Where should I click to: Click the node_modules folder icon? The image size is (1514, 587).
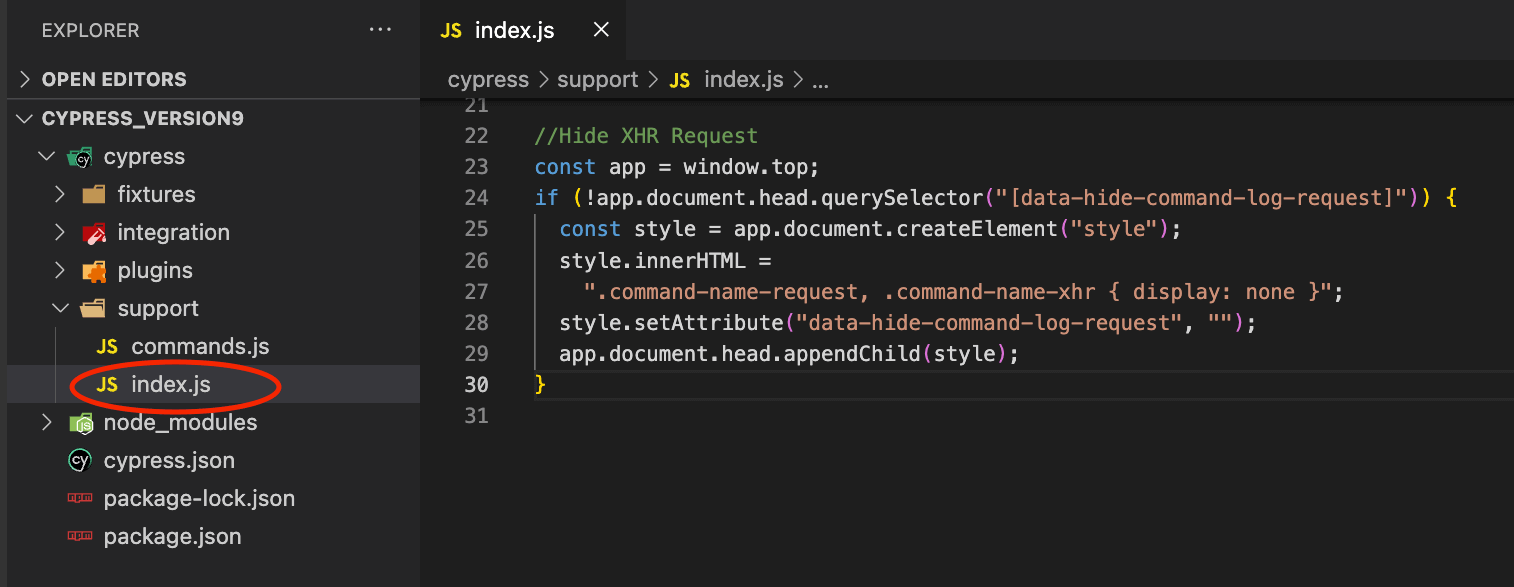click(80, 423)
